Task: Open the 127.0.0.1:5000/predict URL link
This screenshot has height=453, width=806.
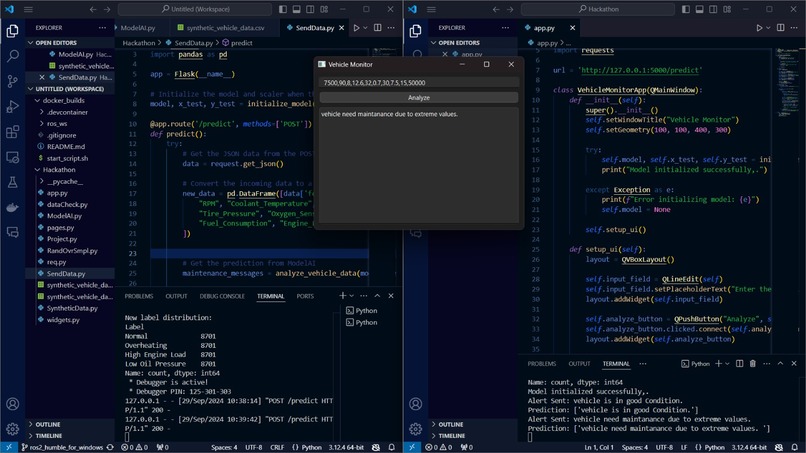Action: click(x=640, y=70)
